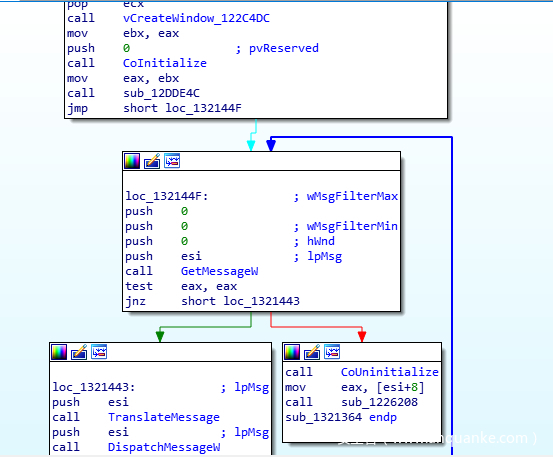Click the color picker icon in the loc_132144F node
Image resolution: width=553 pixels, height=457 pixels.
click(132, 161)
